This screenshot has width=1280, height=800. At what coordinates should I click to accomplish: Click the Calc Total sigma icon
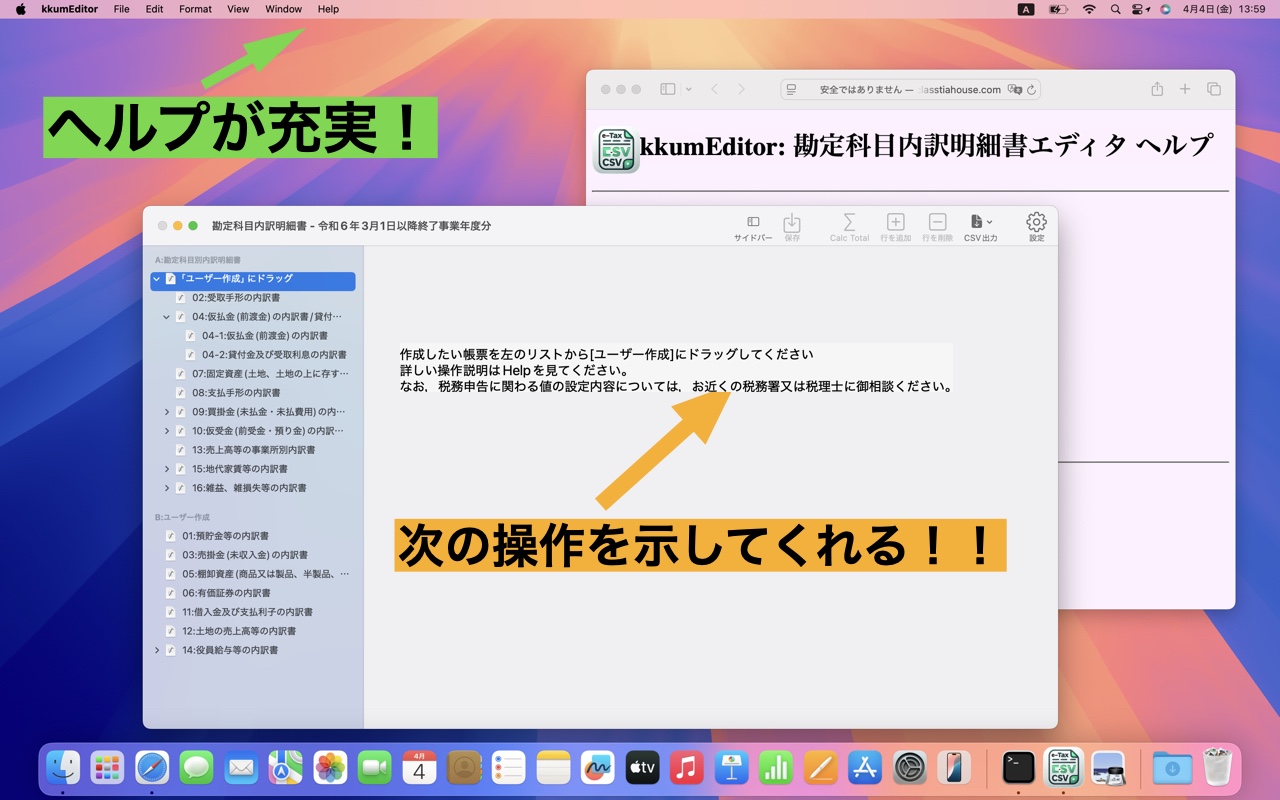pos(849,222)
